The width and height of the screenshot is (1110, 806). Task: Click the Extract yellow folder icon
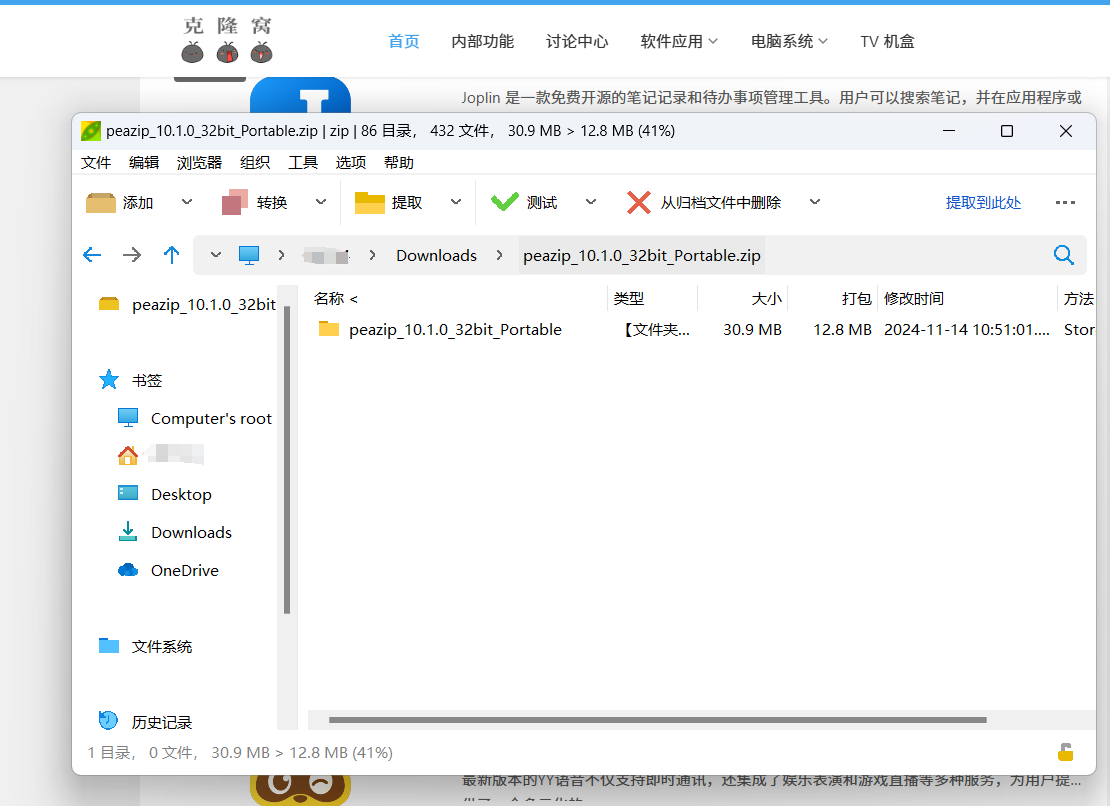click(x=370, y=203)
